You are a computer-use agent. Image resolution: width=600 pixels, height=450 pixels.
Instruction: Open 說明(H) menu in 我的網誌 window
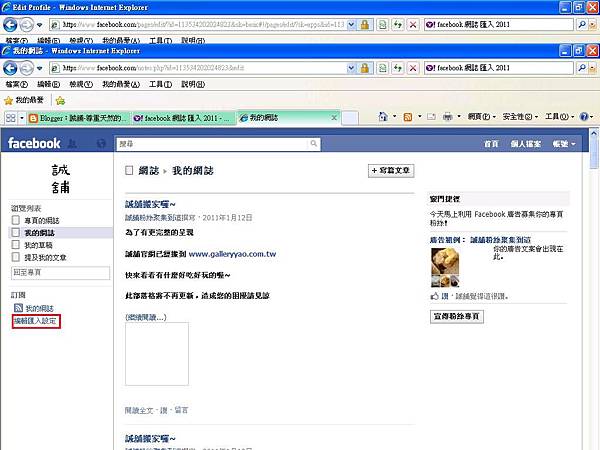pyautogui.click(x=193, y=84)
